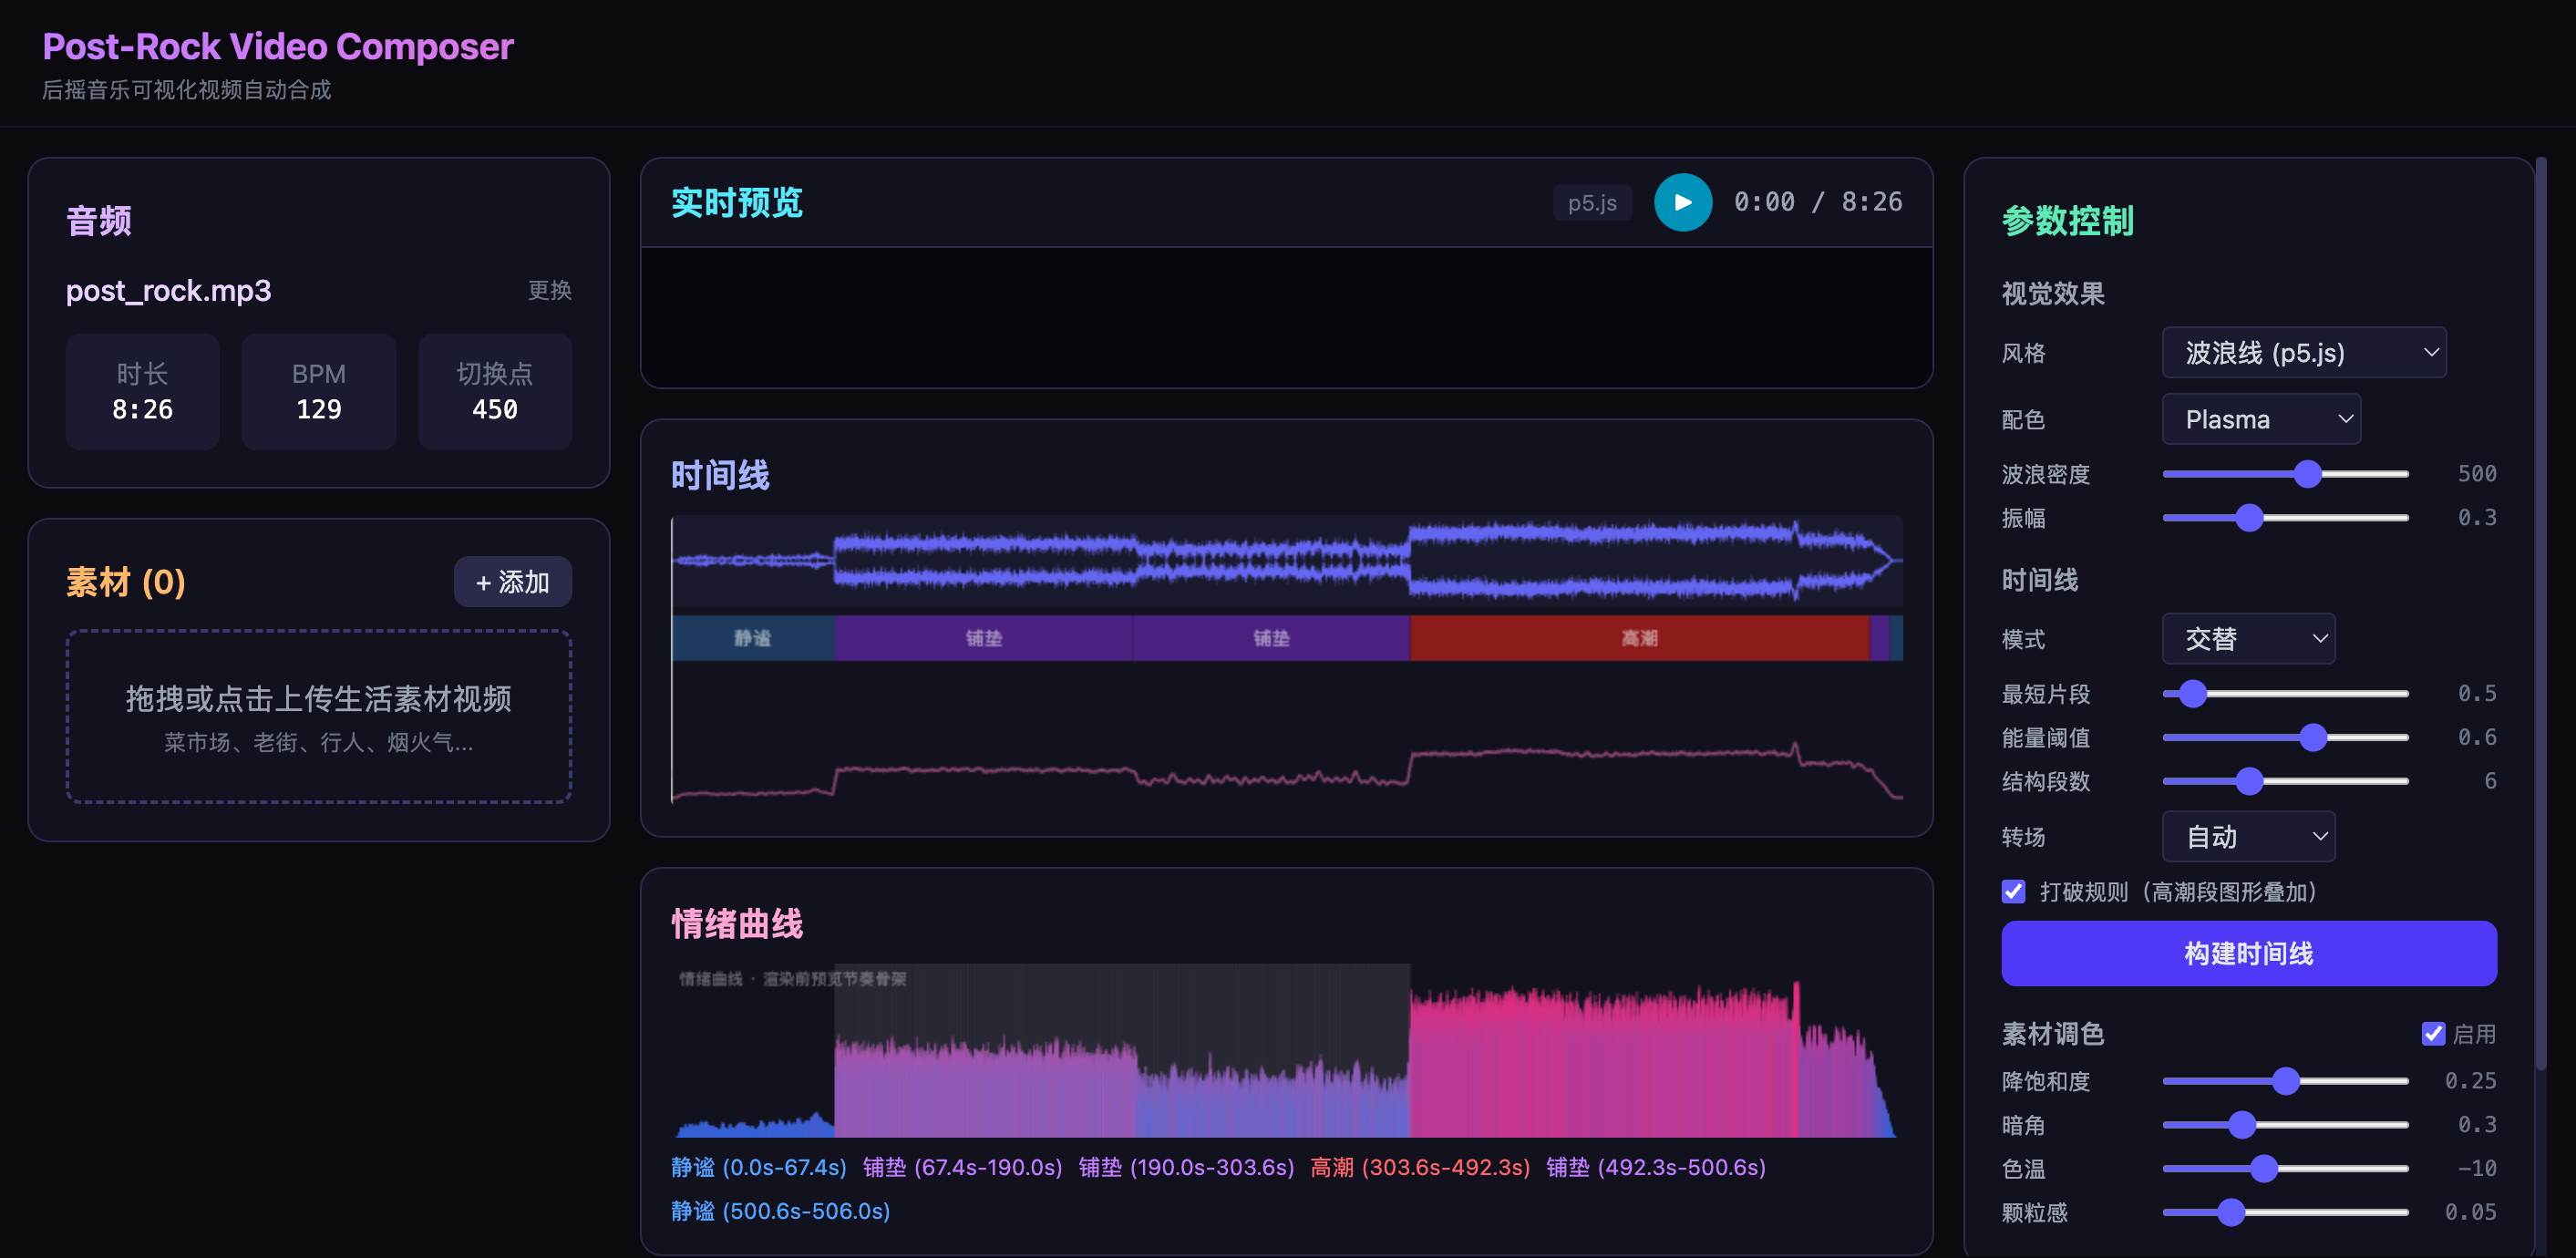The height and width of the screenshot is (1258, 2576).
Task: Click legend 静谧 (0.0s-67.4s)
Action: (758, 1167)
